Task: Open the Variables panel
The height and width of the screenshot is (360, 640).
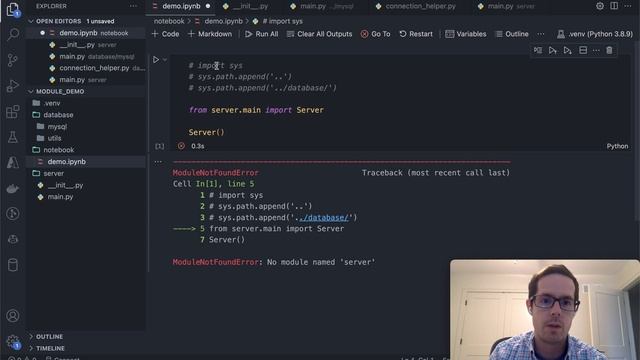Action: [466, 34]
